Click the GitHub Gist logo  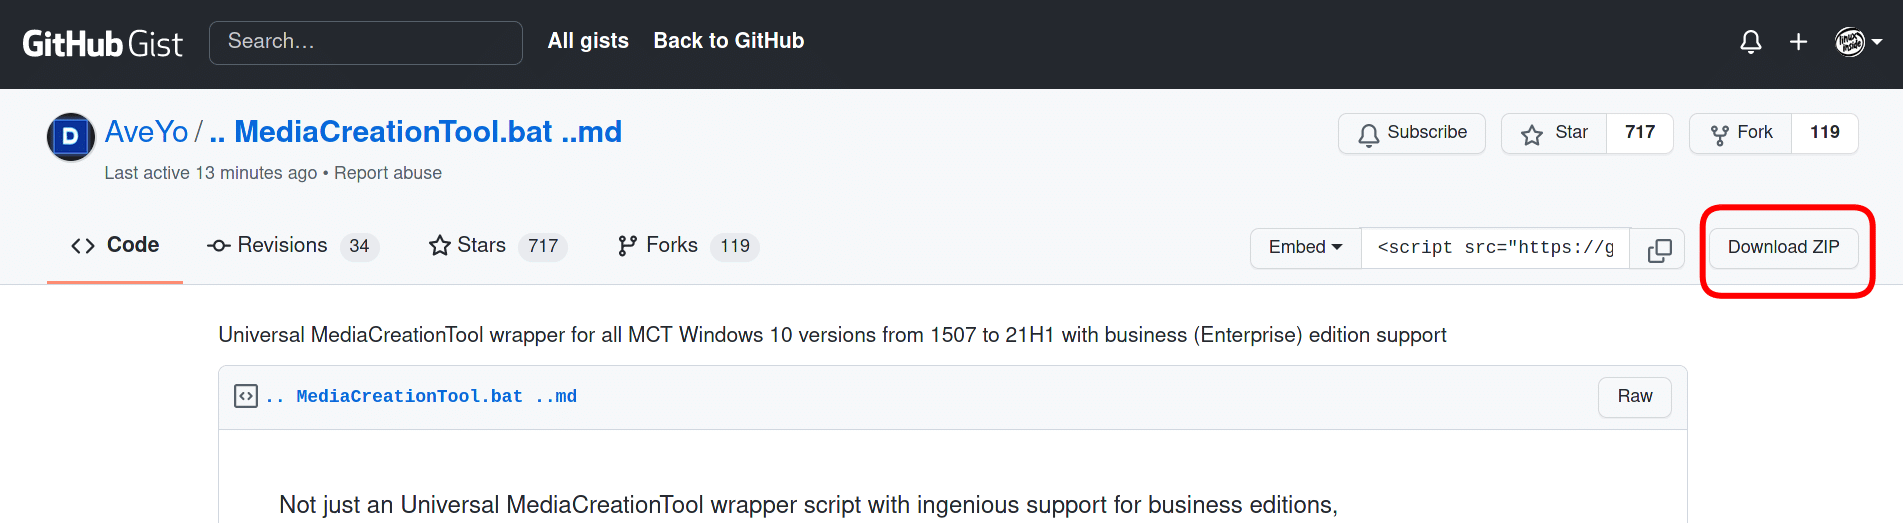pyautogui.click(x=102, y=43)
